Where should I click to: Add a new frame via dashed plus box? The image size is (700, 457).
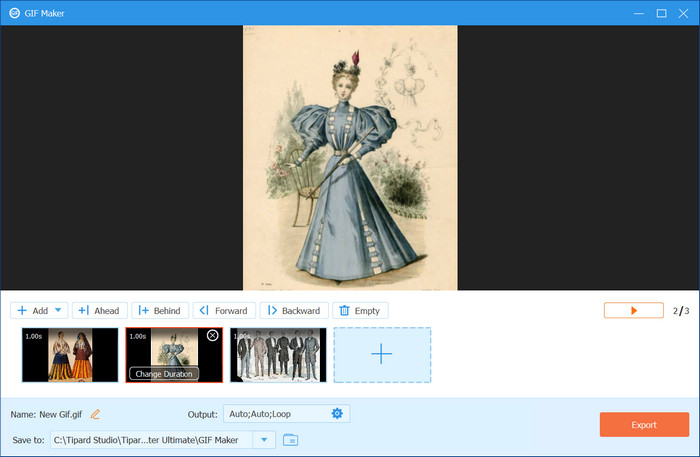click(382, 355)
